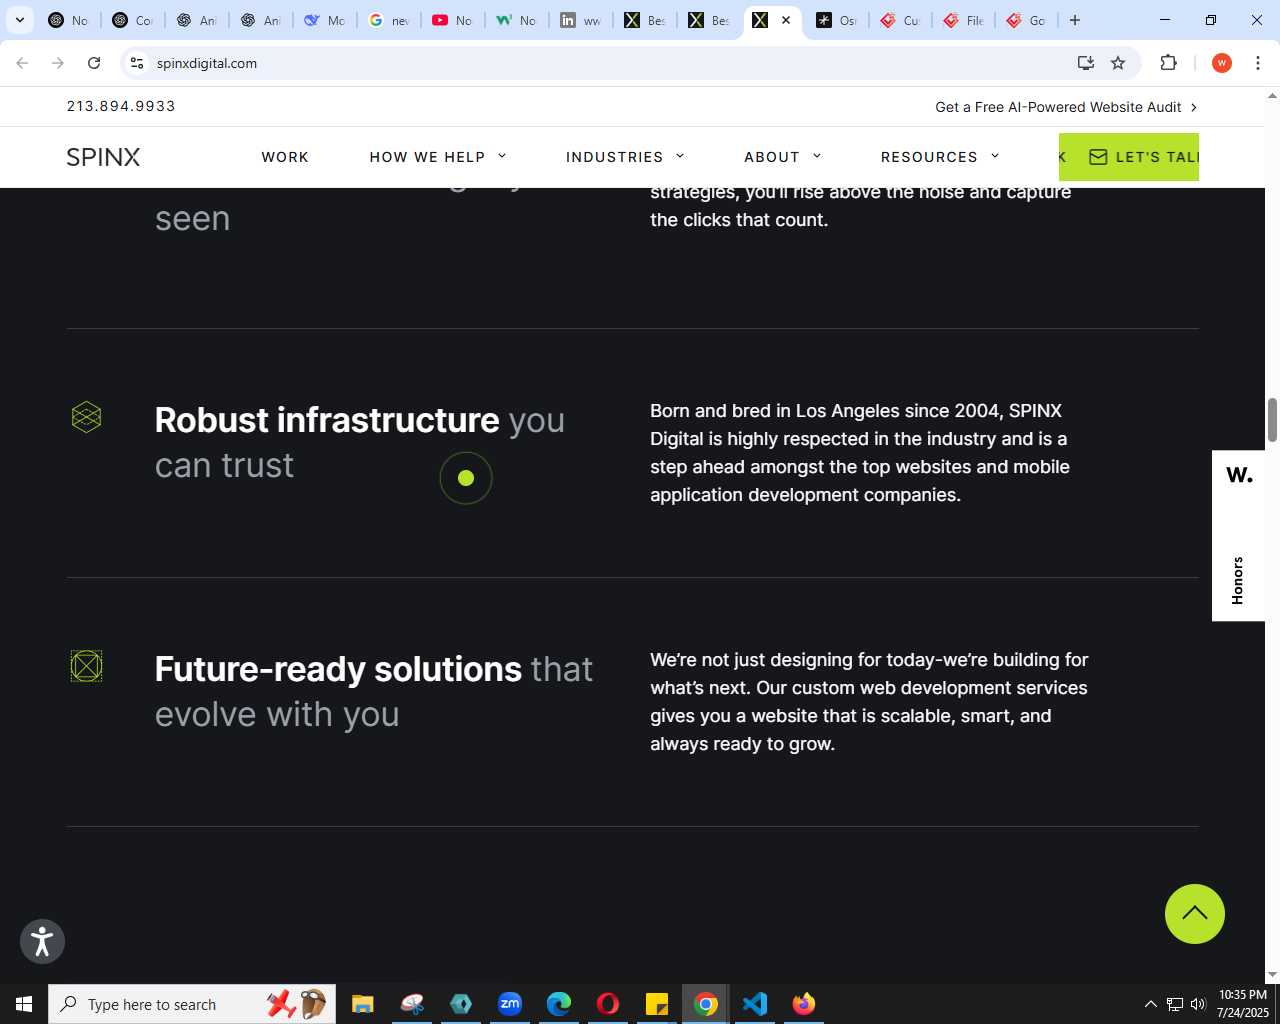
Task: Show hidden system tray icons
Action: click(1150, 1004)
